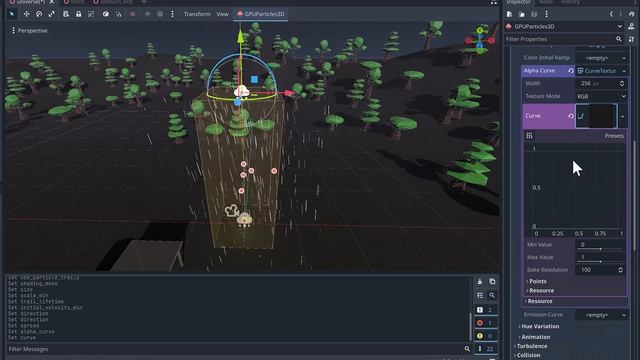Open the View menu
The width and height of the screenshot is (640, 360).
coord(222,14)
